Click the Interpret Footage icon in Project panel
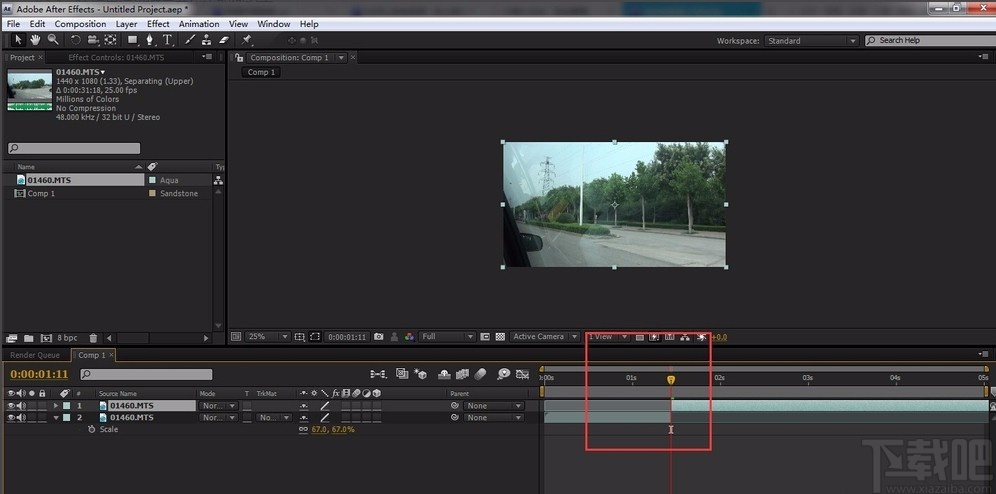Screen dimensions: 996x494 point(11,338)
